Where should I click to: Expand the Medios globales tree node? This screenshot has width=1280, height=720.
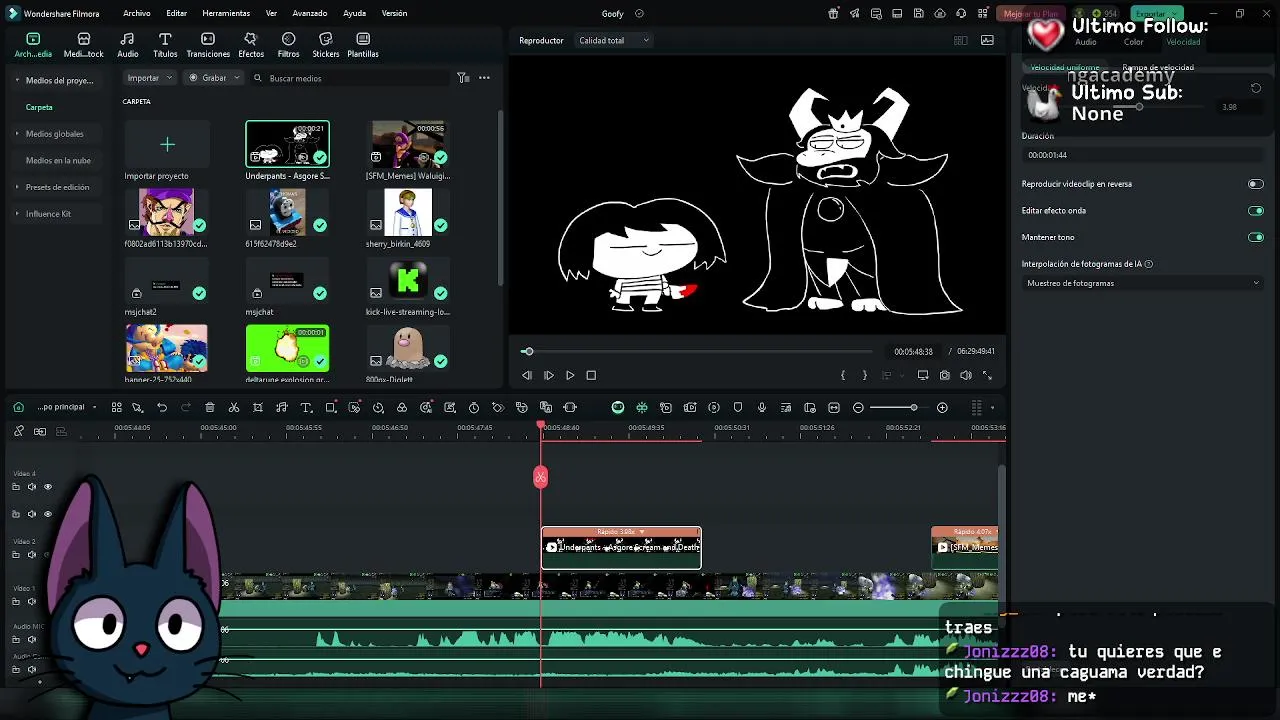pyautogui.click(x=17, y=134)
